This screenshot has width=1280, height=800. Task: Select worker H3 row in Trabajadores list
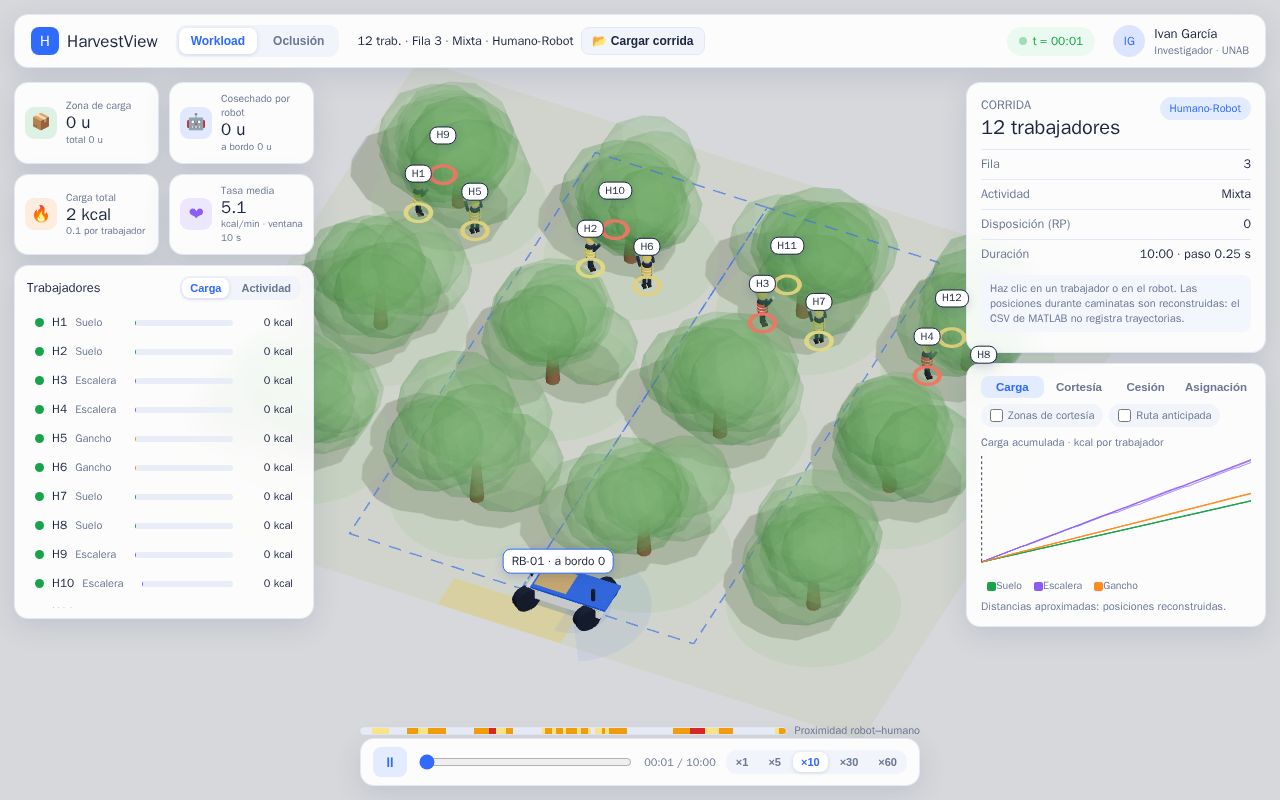coord(164,380)
